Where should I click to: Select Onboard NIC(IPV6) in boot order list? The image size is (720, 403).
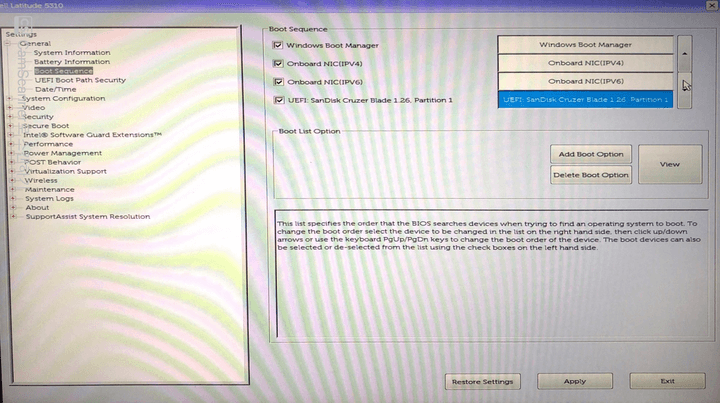tap(585, 81)
